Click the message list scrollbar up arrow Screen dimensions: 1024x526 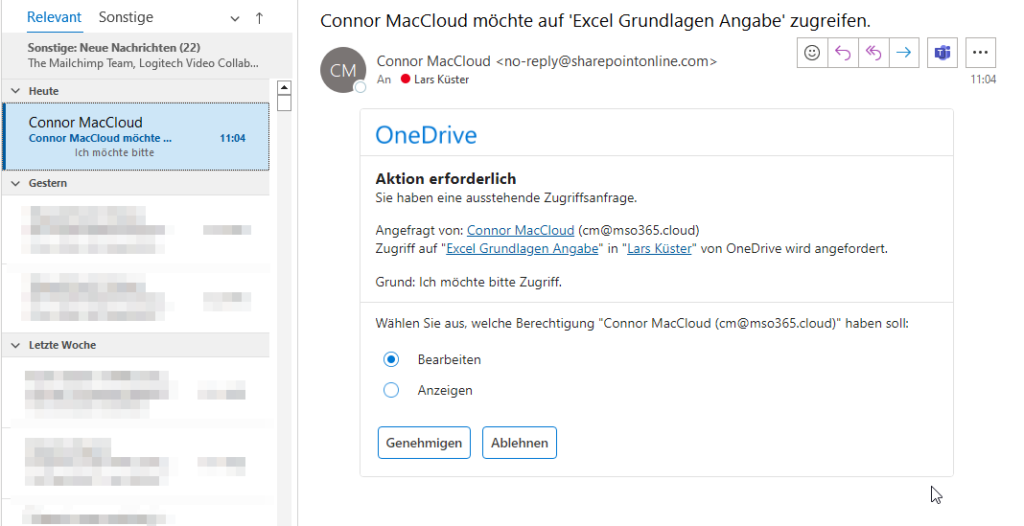coord(283,88)
